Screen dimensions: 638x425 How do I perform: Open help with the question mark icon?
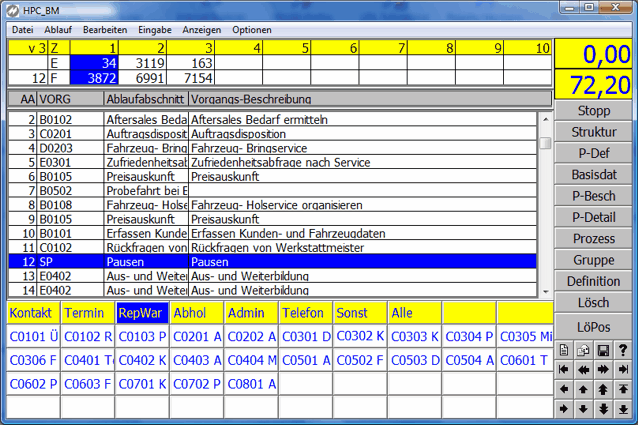[624, 349]
